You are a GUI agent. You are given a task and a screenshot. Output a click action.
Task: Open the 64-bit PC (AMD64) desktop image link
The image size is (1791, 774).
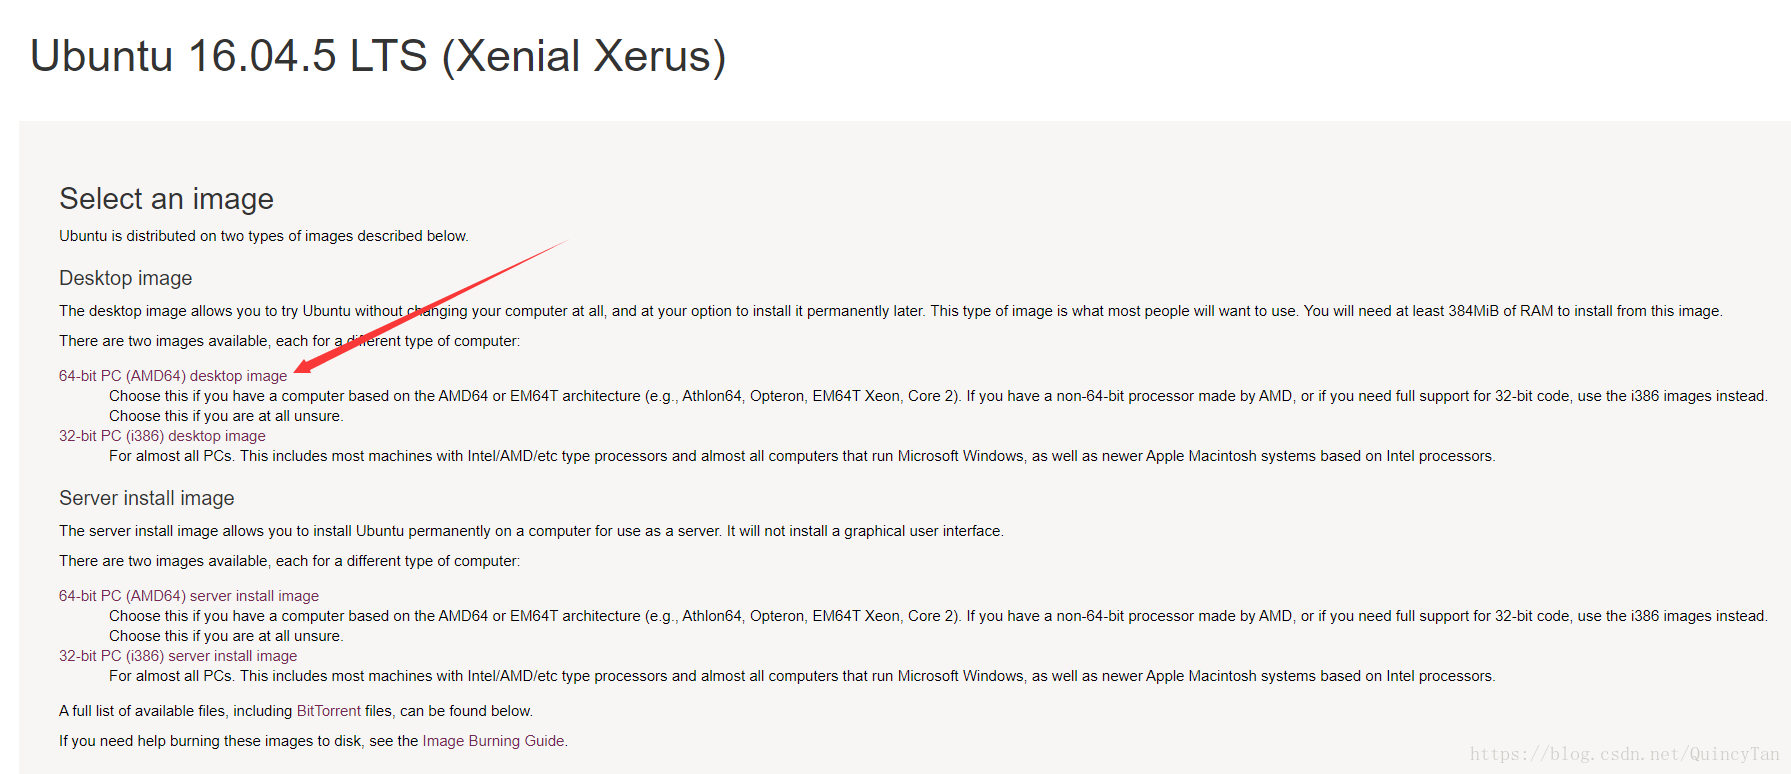pos(173,376)
